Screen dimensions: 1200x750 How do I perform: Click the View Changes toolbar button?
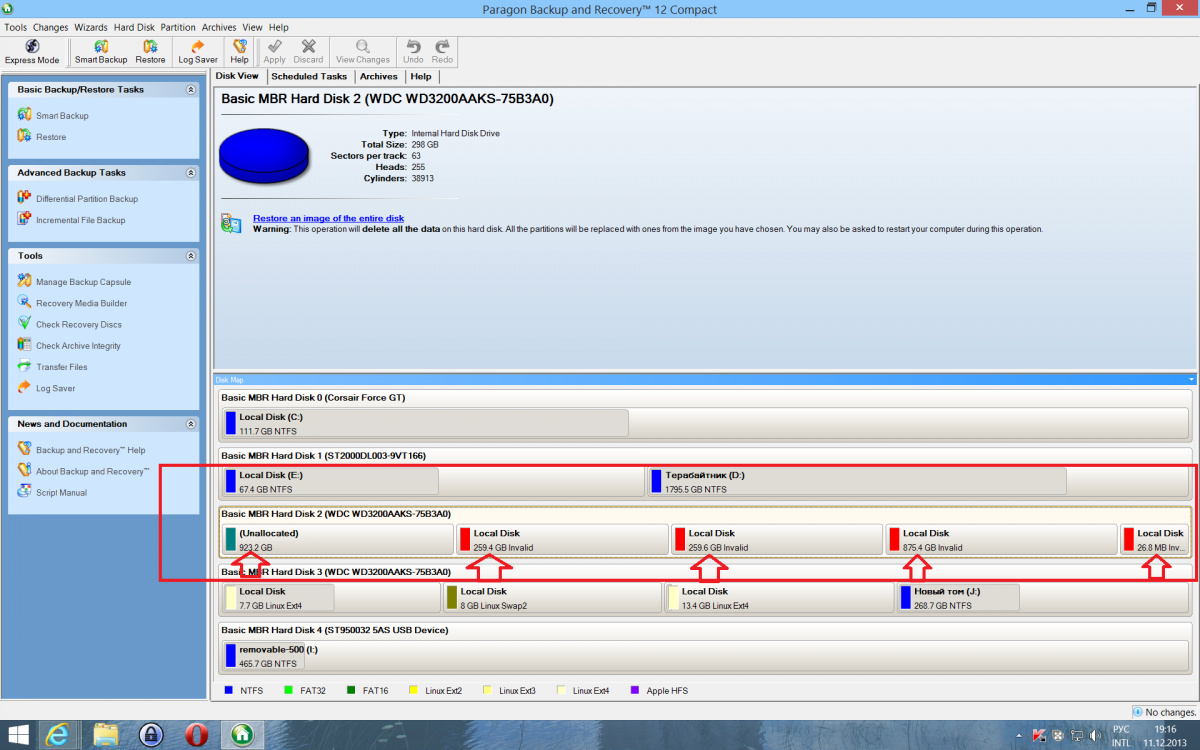[363, 52]
